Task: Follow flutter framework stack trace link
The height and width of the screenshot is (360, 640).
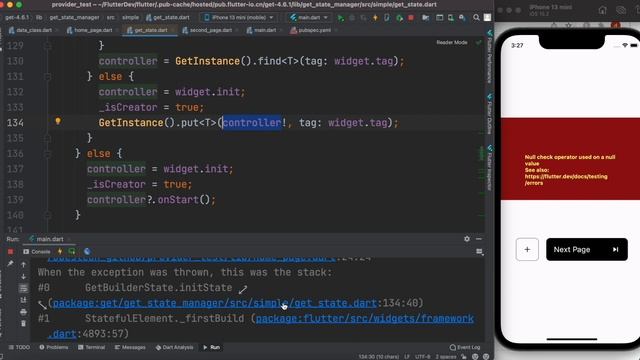Action: pyautogui.click(x=365, y=318)
